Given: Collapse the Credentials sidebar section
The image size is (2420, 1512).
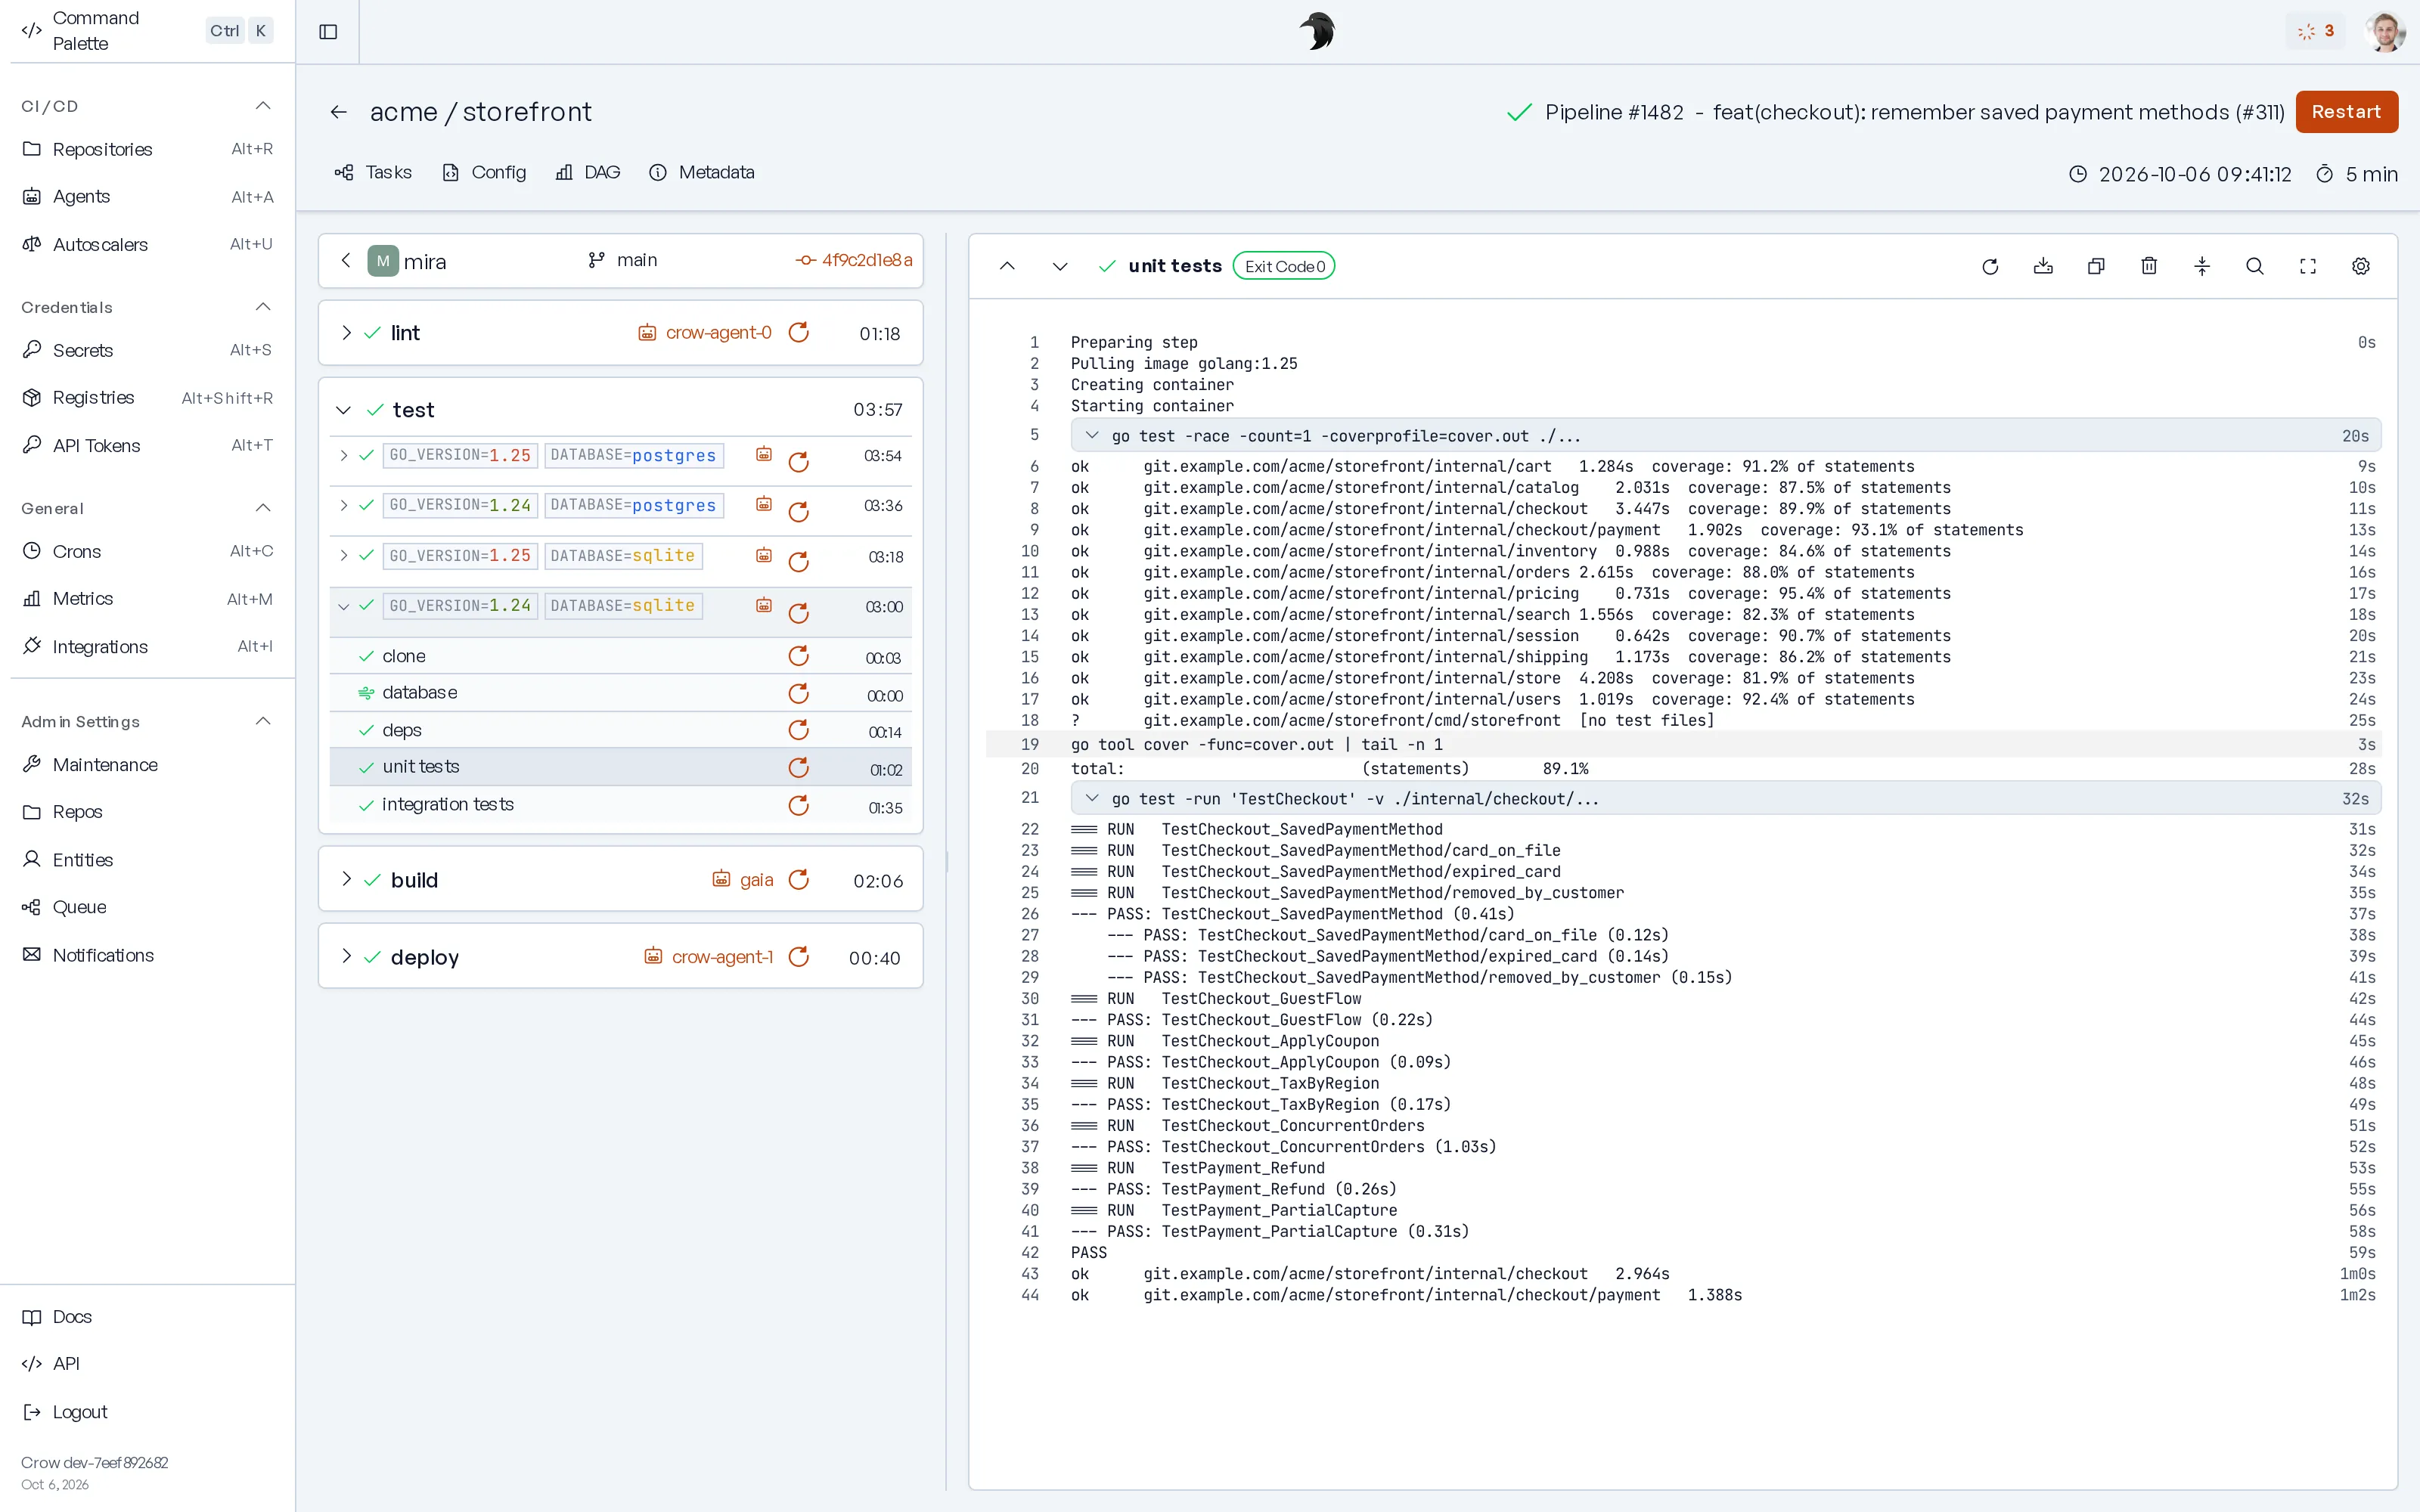Looking at the screenshot, I should [x=263, y=307].
